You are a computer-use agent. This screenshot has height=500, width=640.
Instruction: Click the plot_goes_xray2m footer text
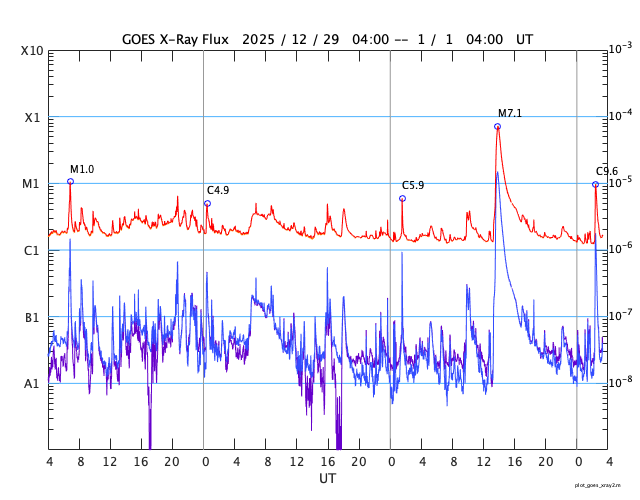point(604,485)
